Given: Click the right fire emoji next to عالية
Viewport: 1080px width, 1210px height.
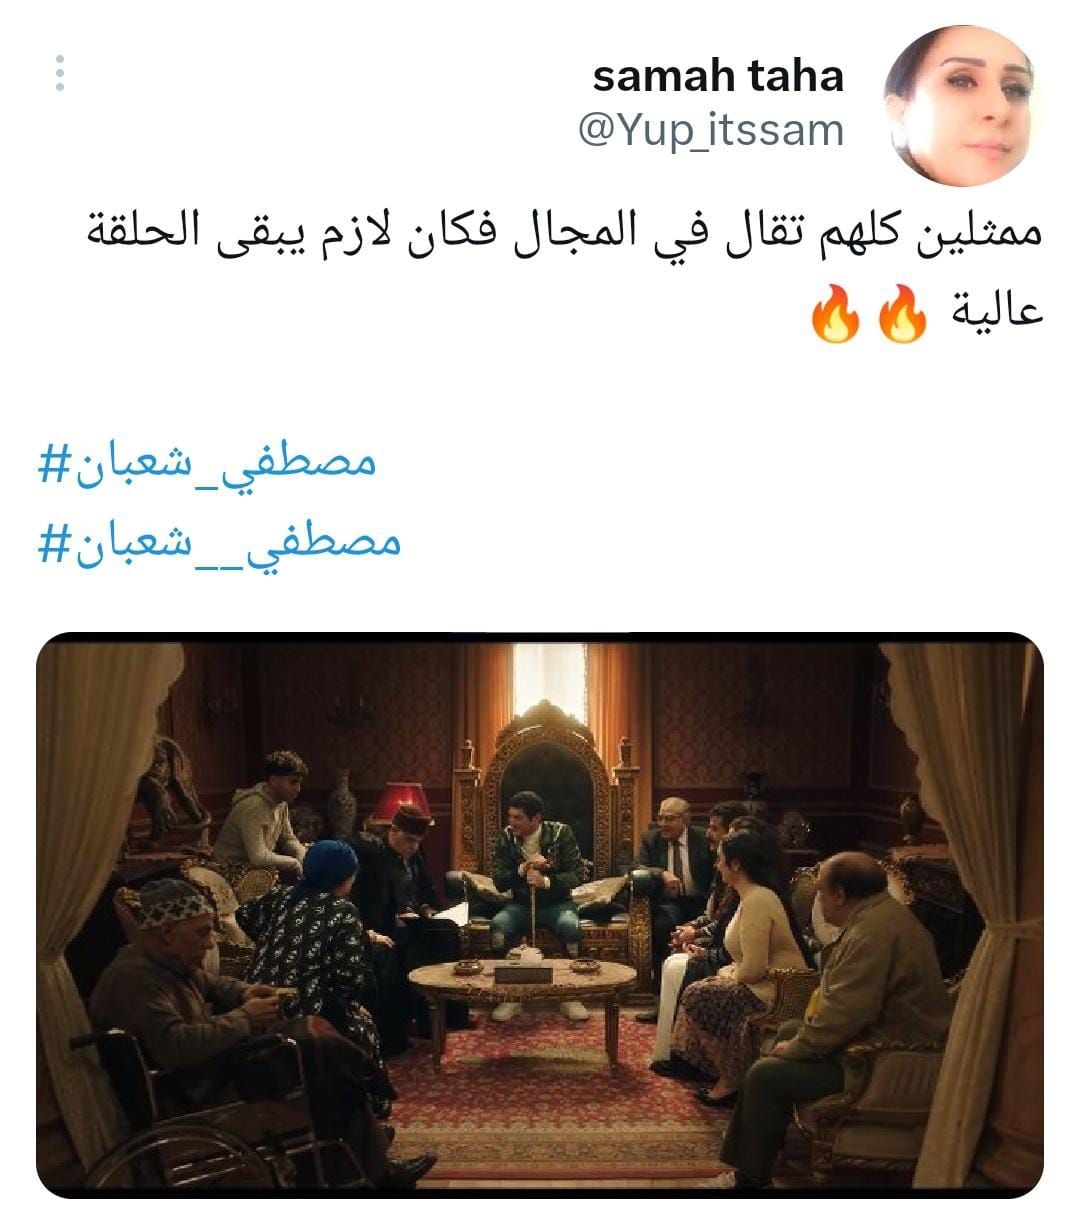Looking at the screenshot, I should pos(904,315).
